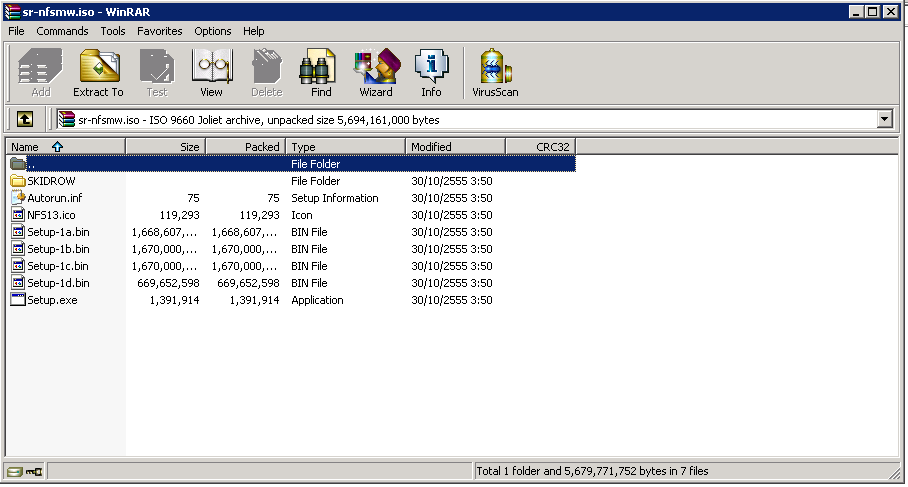908x487 pixels.
Task: Click the Setup-1a.bin file name
Action: [x=58, y=232]
